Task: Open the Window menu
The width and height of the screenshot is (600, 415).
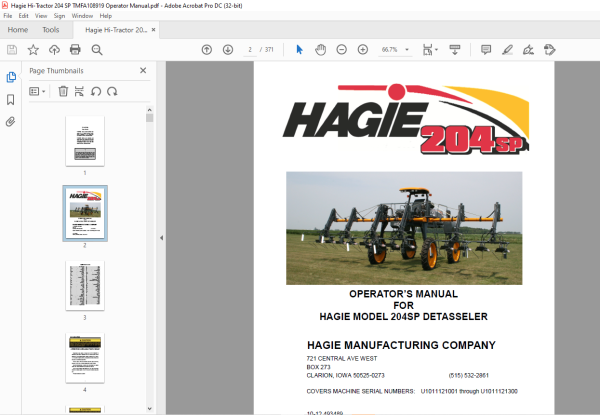Action: 82,16
